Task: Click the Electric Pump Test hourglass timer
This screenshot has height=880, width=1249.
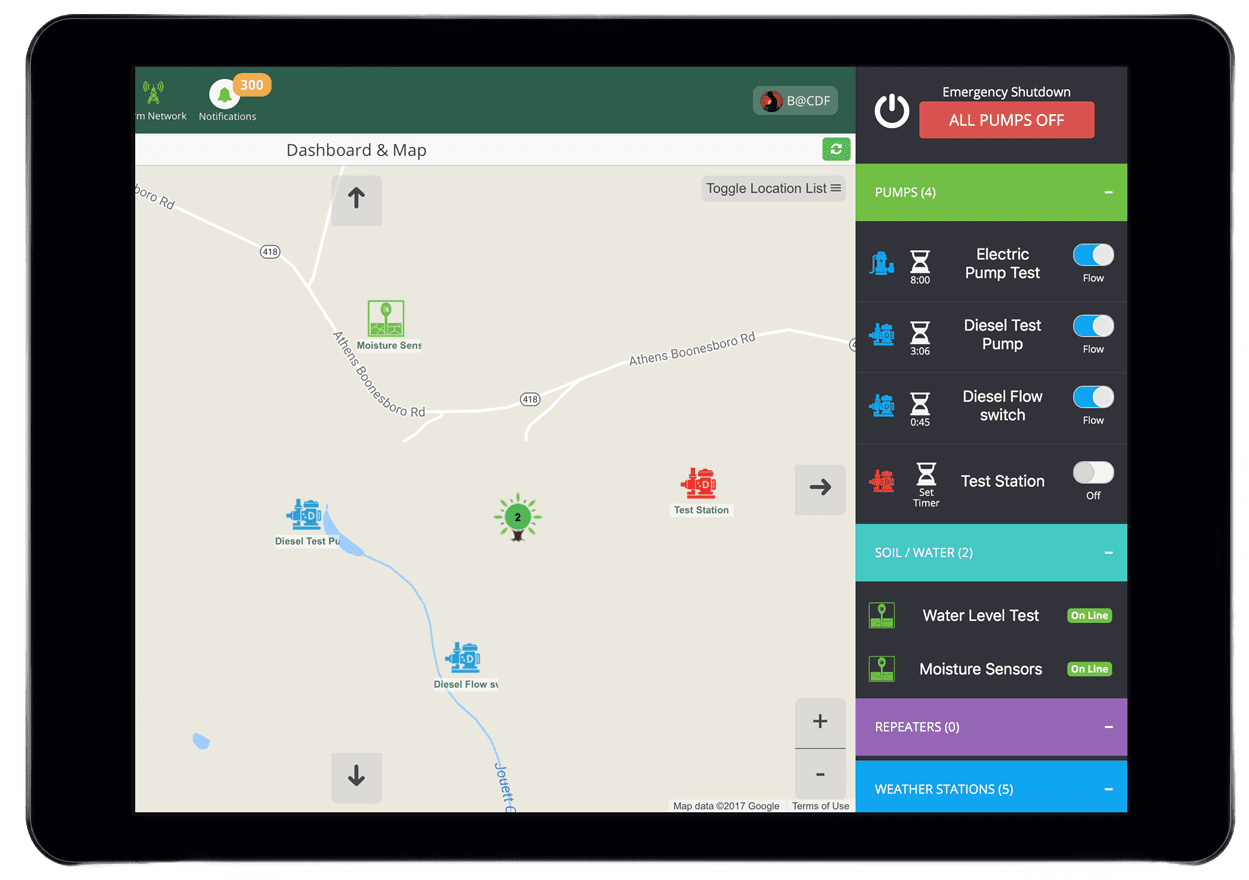Action: [x=920, y=262]
